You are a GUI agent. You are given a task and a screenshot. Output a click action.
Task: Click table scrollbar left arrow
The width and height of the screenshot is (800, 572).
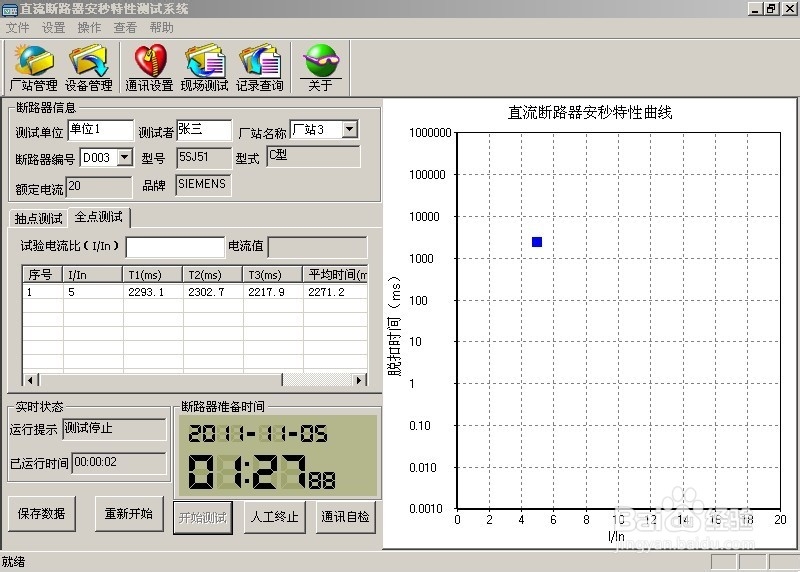(x=30, y=380)
